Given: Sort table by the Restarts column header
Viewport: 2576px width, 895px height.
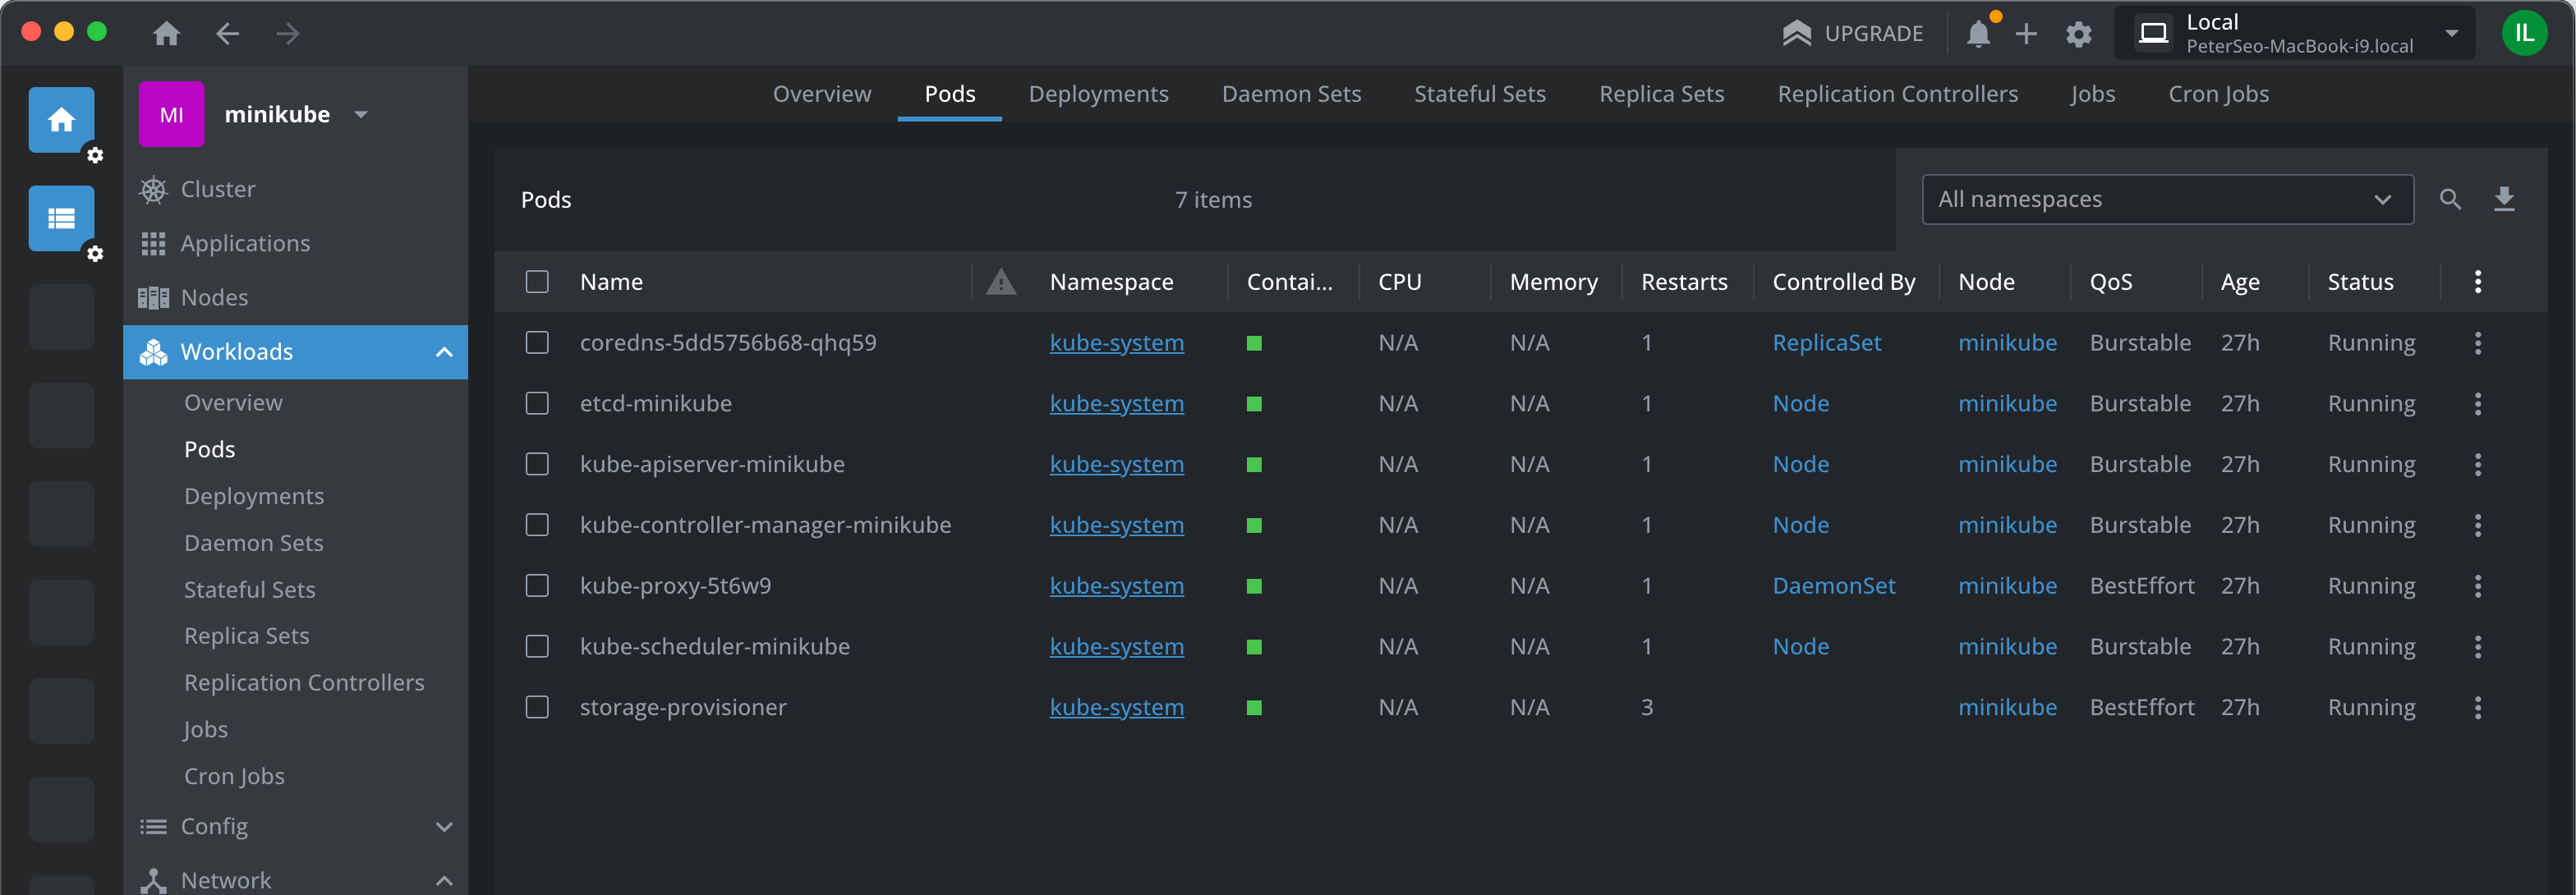Looking at the screenshot, I should click(x=1683, y=282).
